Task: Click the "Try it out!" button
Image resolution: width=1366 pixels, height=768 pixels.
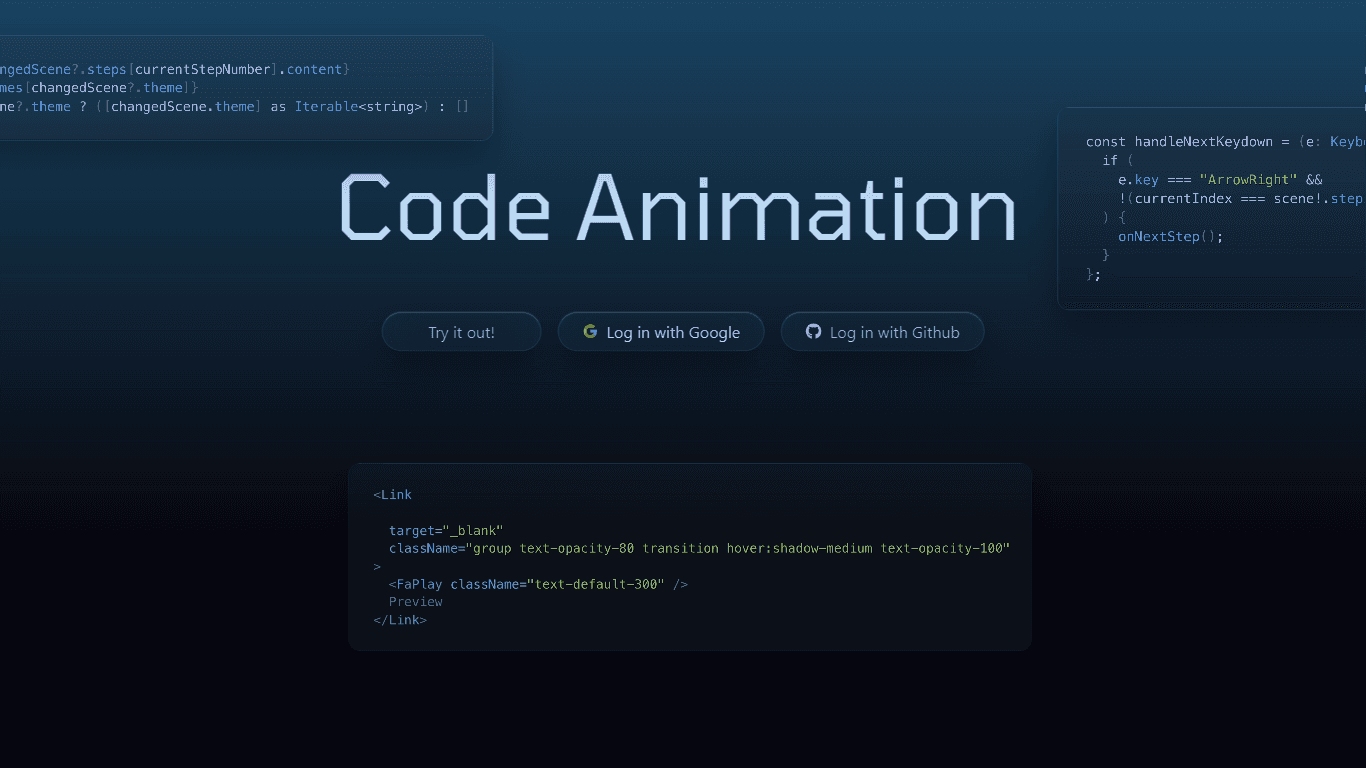Action: tap(461, 332)
